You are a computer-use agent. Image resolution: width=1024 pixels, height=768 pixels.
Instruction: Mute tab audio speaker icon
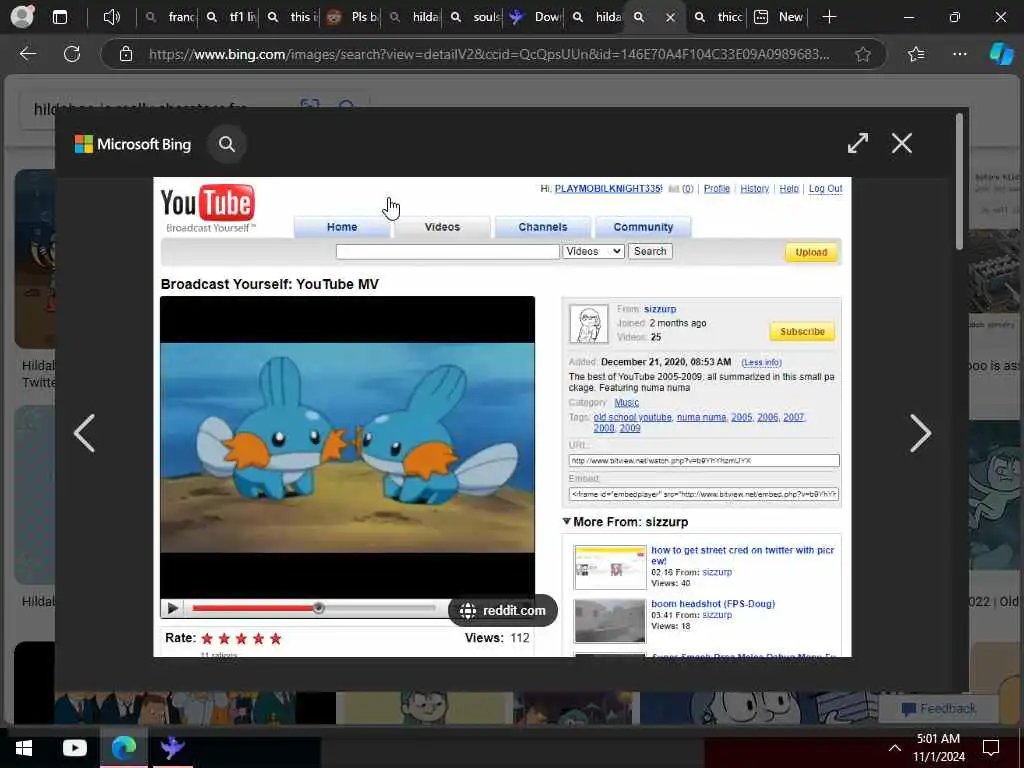pyautogui.click(x=112, y=17)
